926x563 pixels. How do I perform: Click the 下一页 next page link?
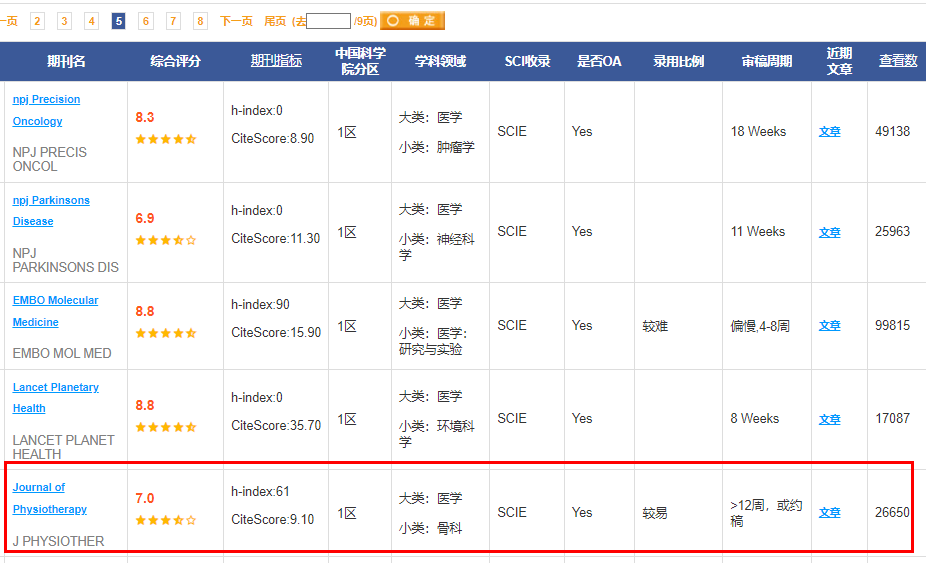(x=236, y=21)
